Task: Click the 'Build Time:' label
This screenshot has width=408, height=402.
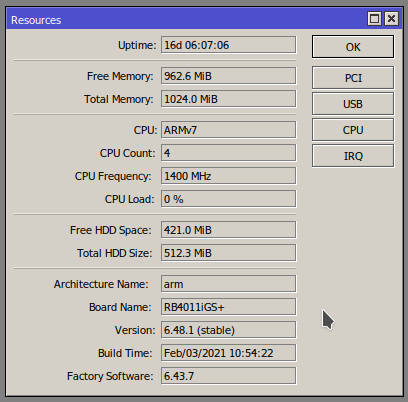Action: pyautogui.click(x=125, y=353)
